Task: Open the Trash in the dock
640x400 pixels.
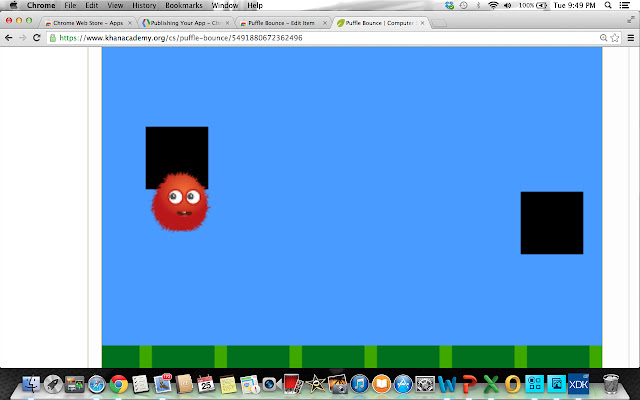Action: point(611,384)
